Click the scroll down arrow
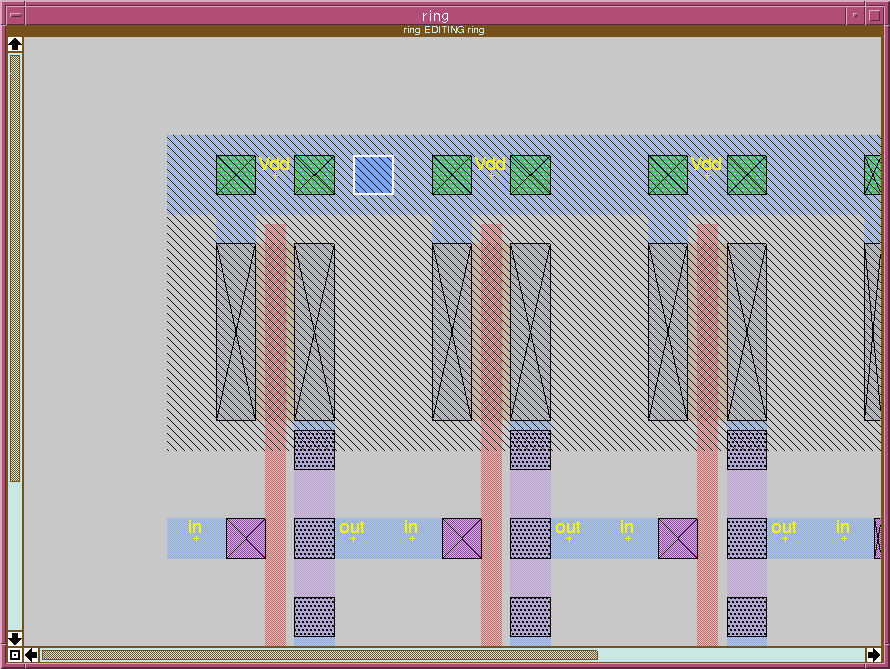Viewport: 890px width, 669px height. [x=15, y=638]
